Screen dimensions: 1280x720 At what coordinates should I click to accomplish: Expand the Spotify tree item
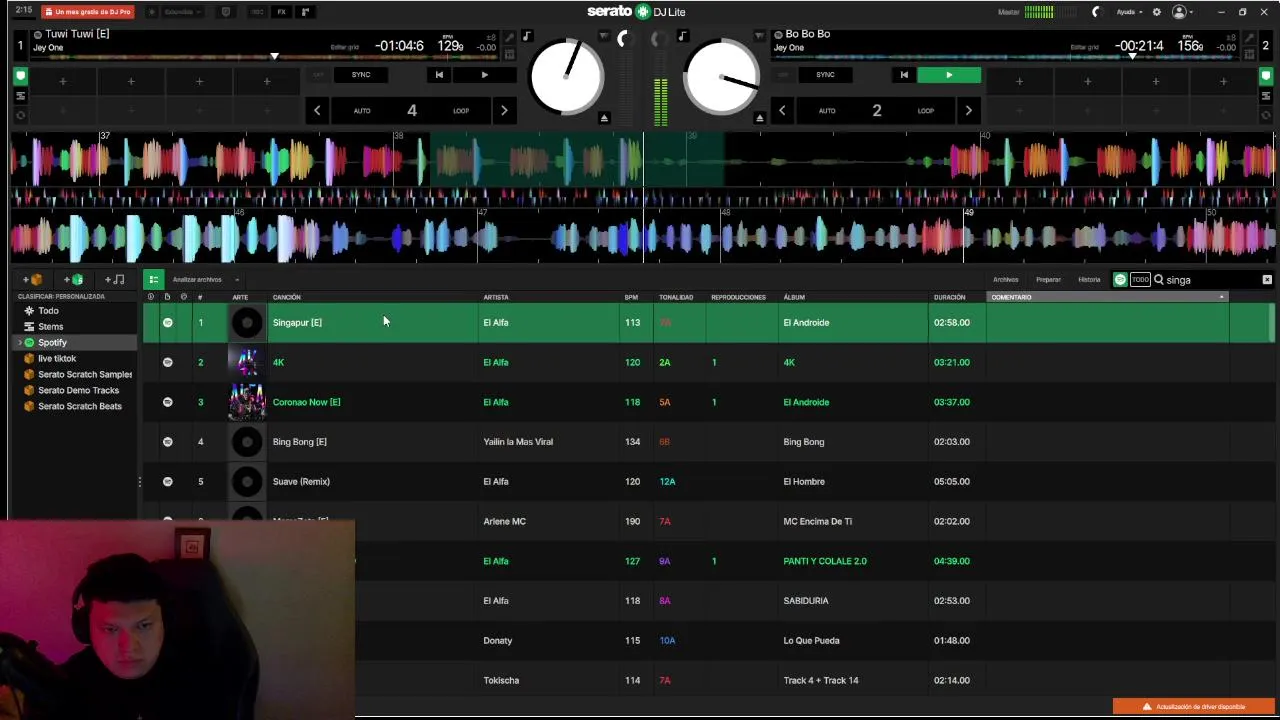point(20,343)
